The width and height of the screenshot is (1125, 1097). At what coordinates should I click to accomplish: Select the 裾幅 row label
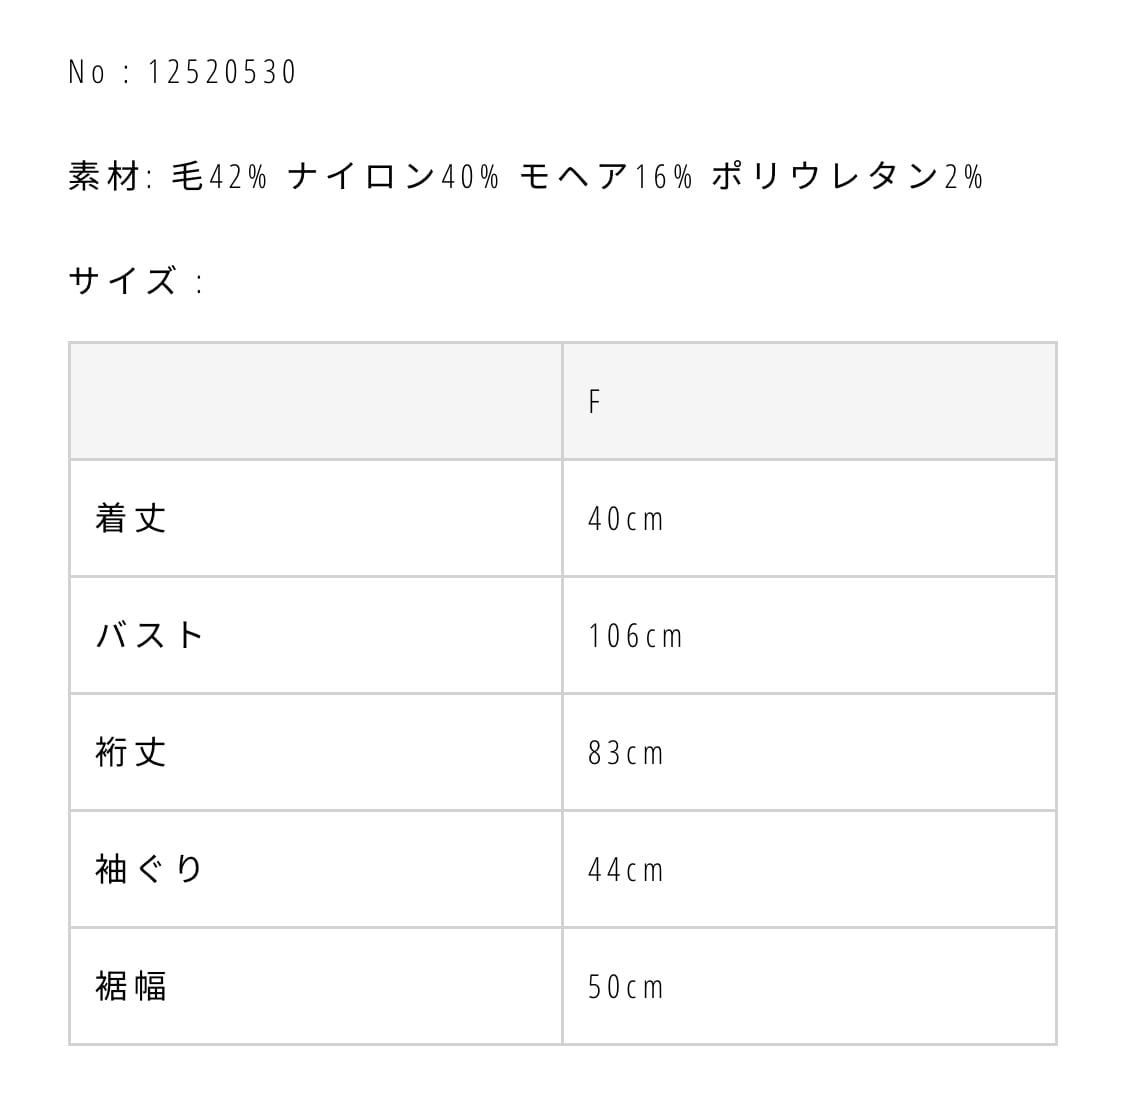click(131, 986)
